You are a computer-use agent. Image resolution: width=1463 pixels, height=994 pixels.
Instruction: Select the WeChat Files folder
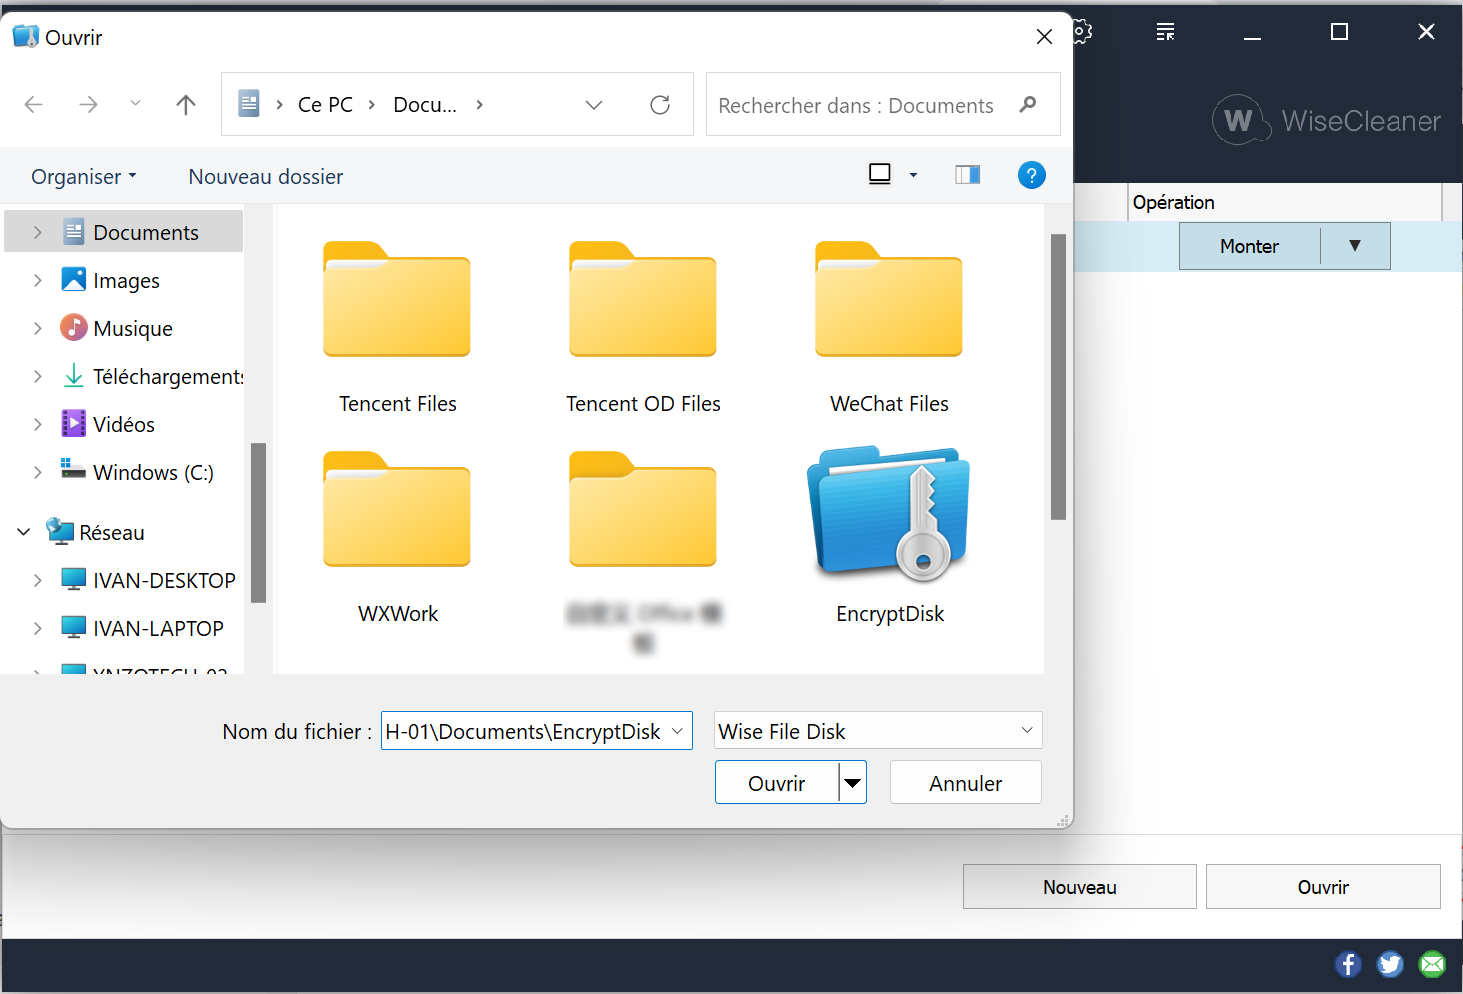coord(889,328)
